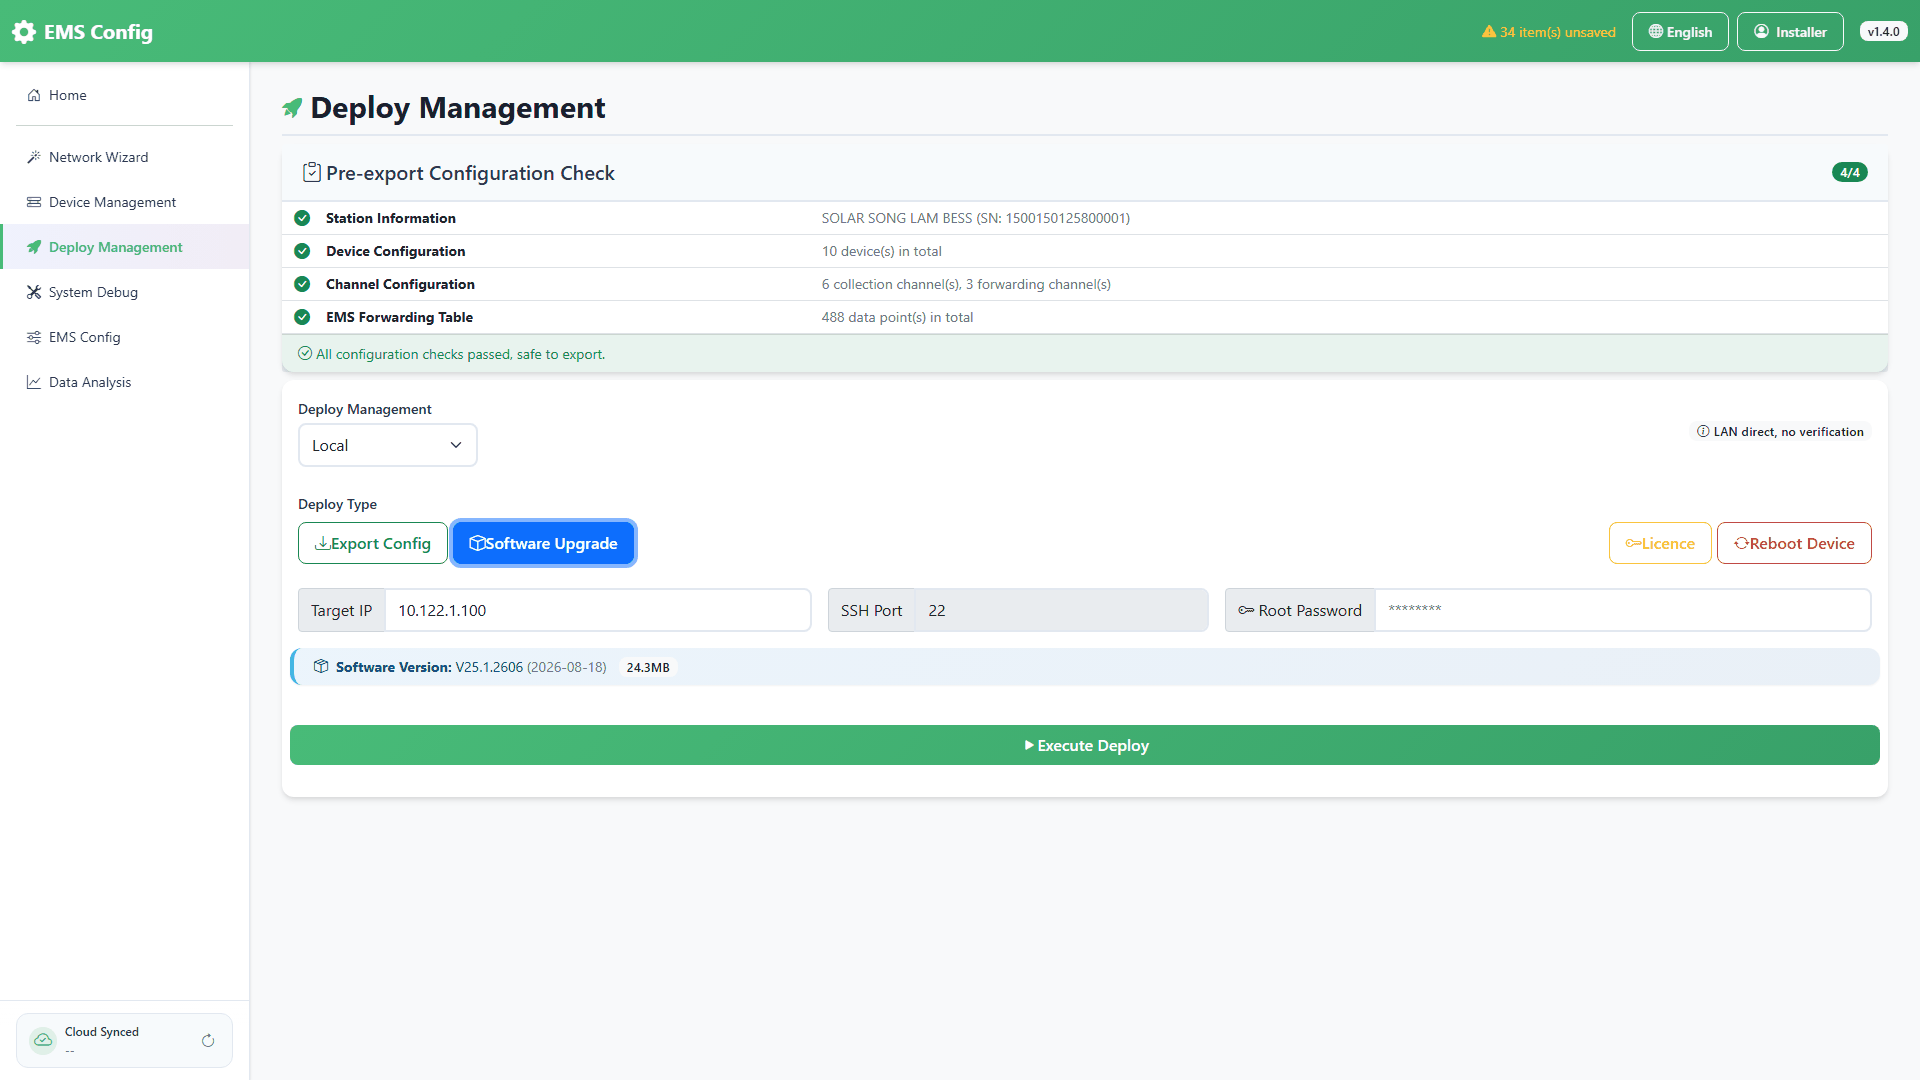This screenshot has width=1920, height=1080.
Task: Focus the Target IP input field
Action: [x=597, y=610]
